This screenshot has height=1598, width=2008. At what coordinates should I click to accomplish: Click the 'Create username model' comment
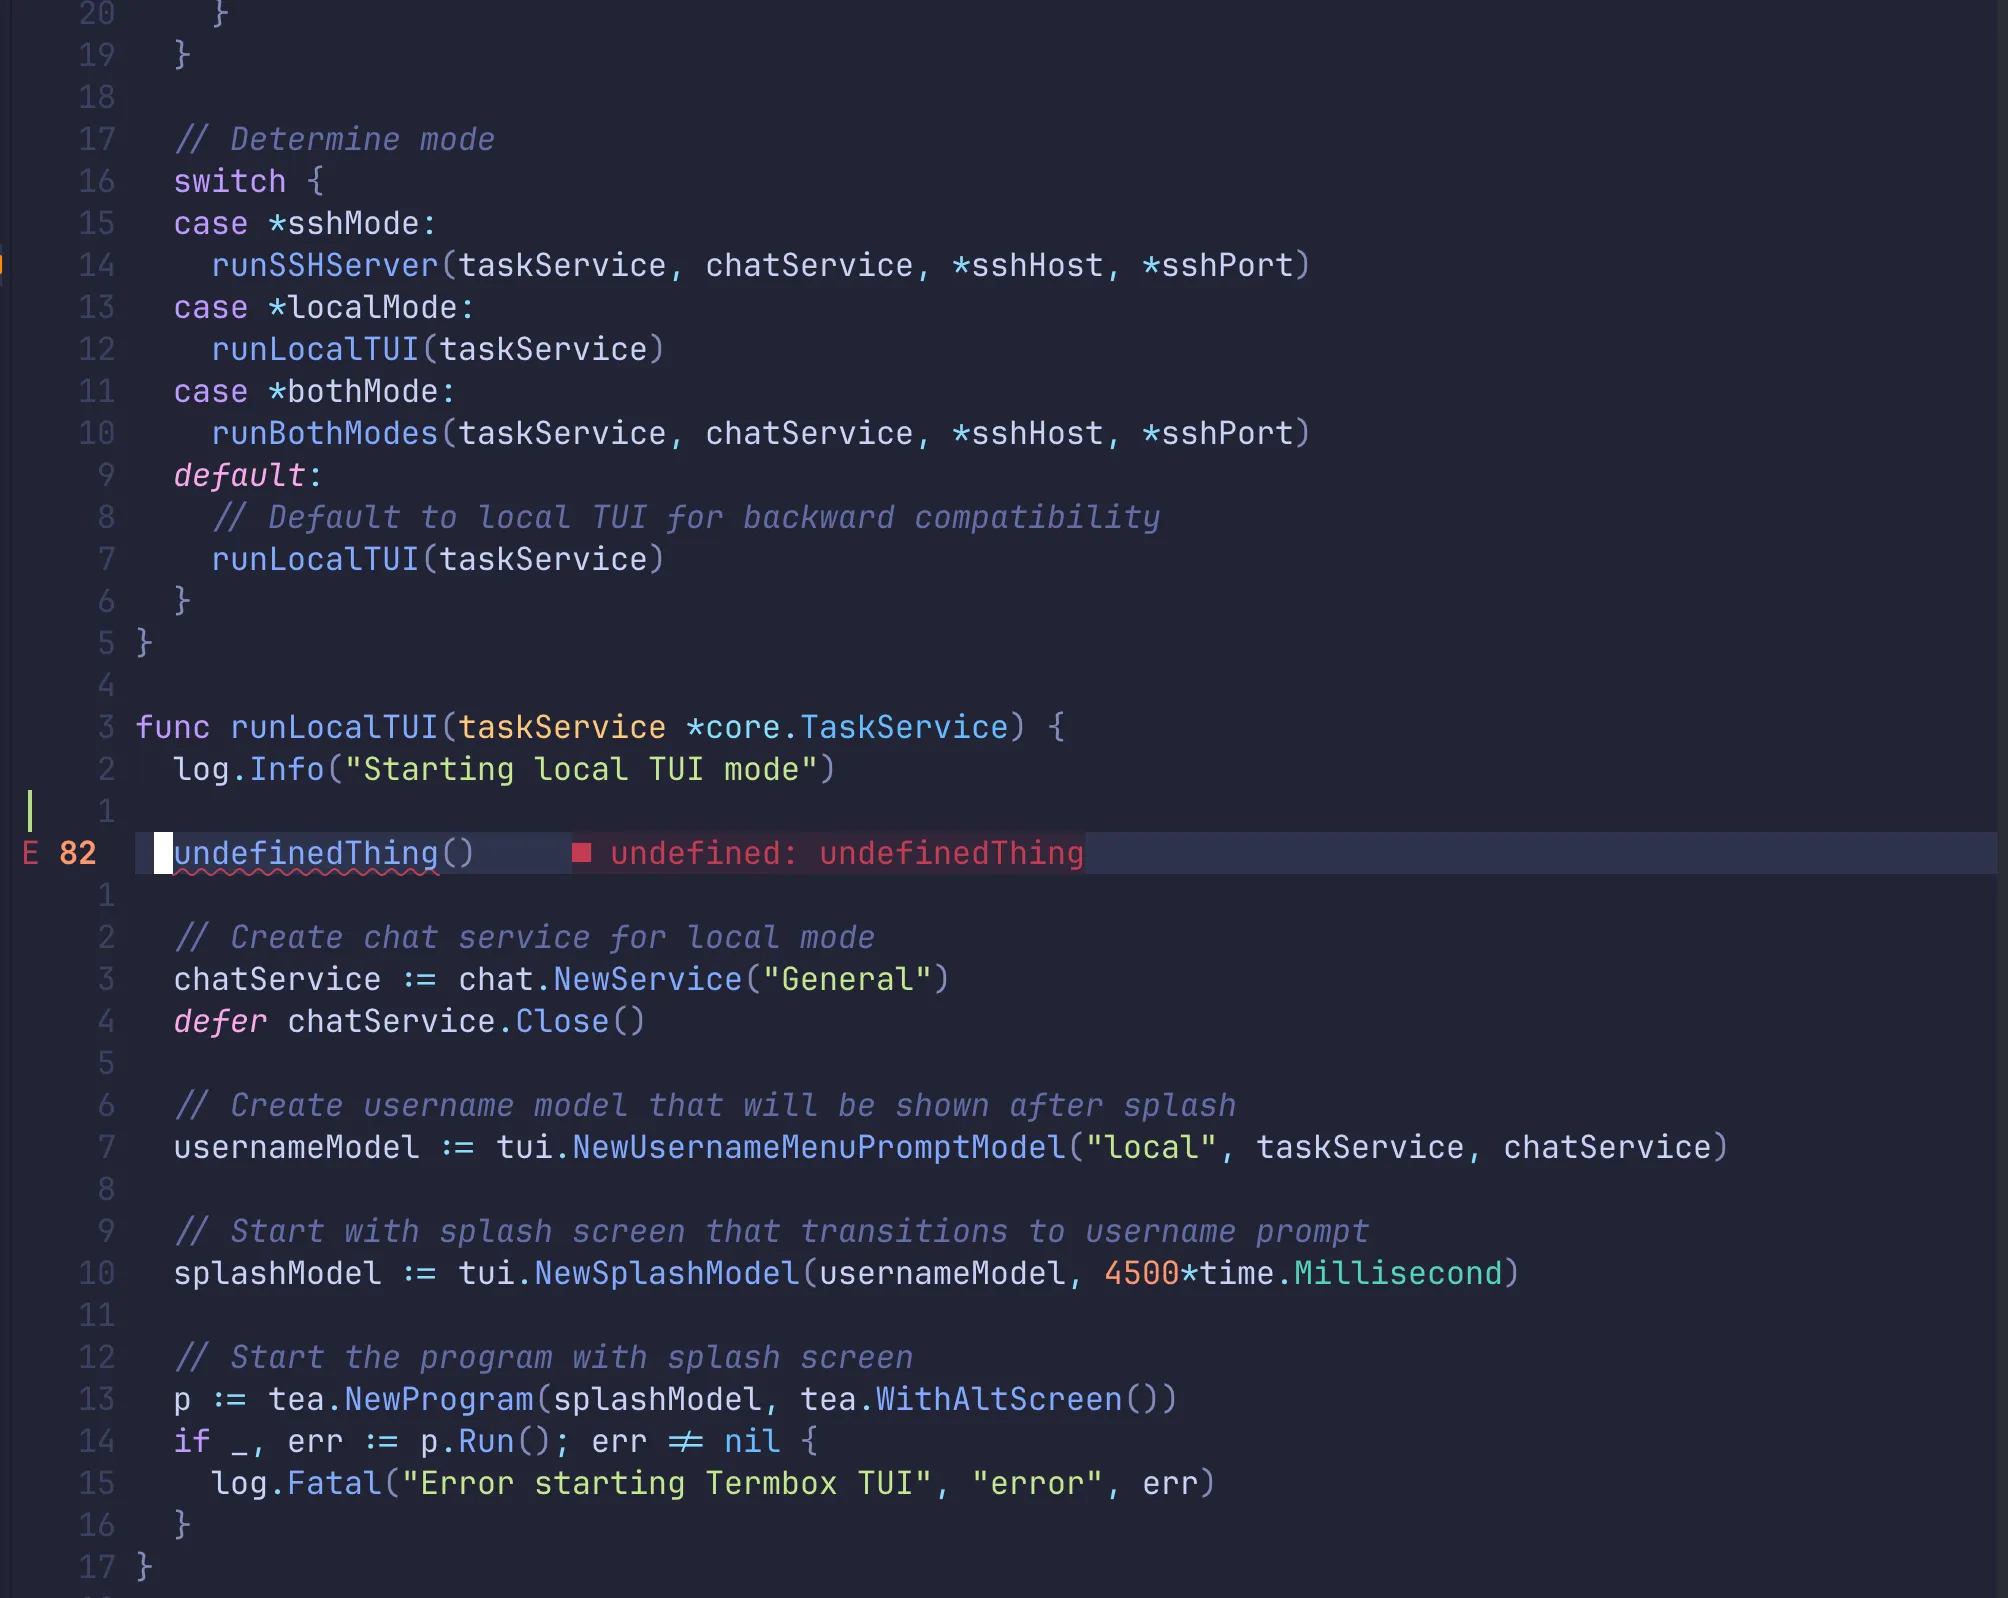point(705,1105)
